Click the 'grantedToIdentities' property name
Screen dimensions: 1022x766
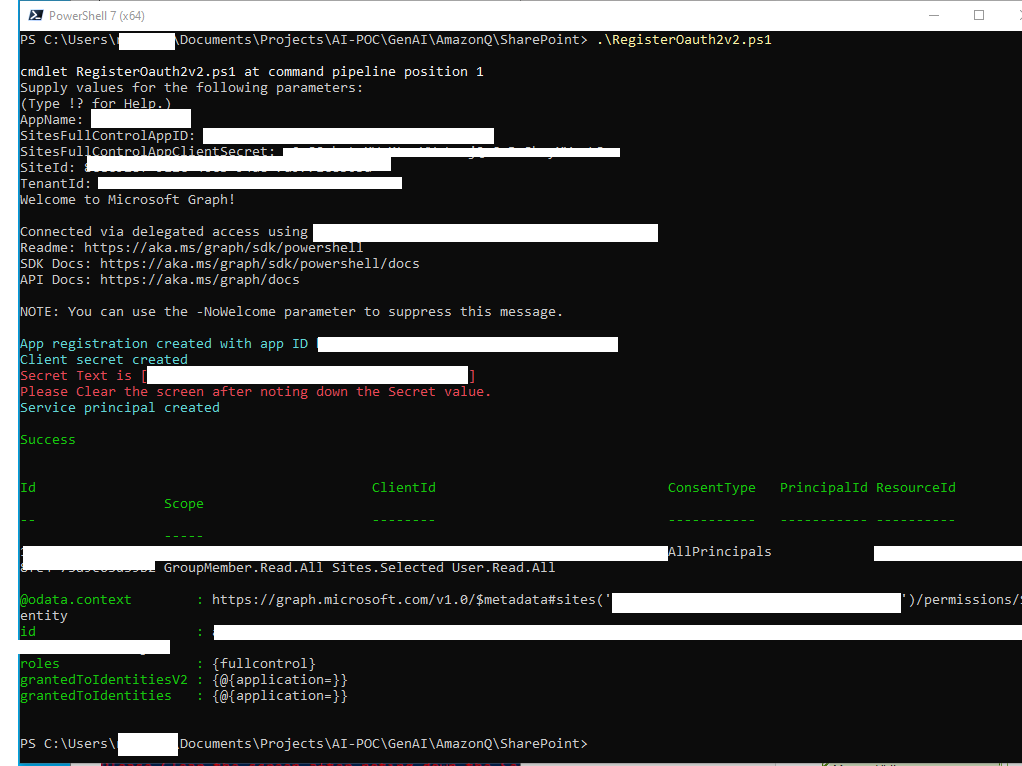tap(96, 696)
